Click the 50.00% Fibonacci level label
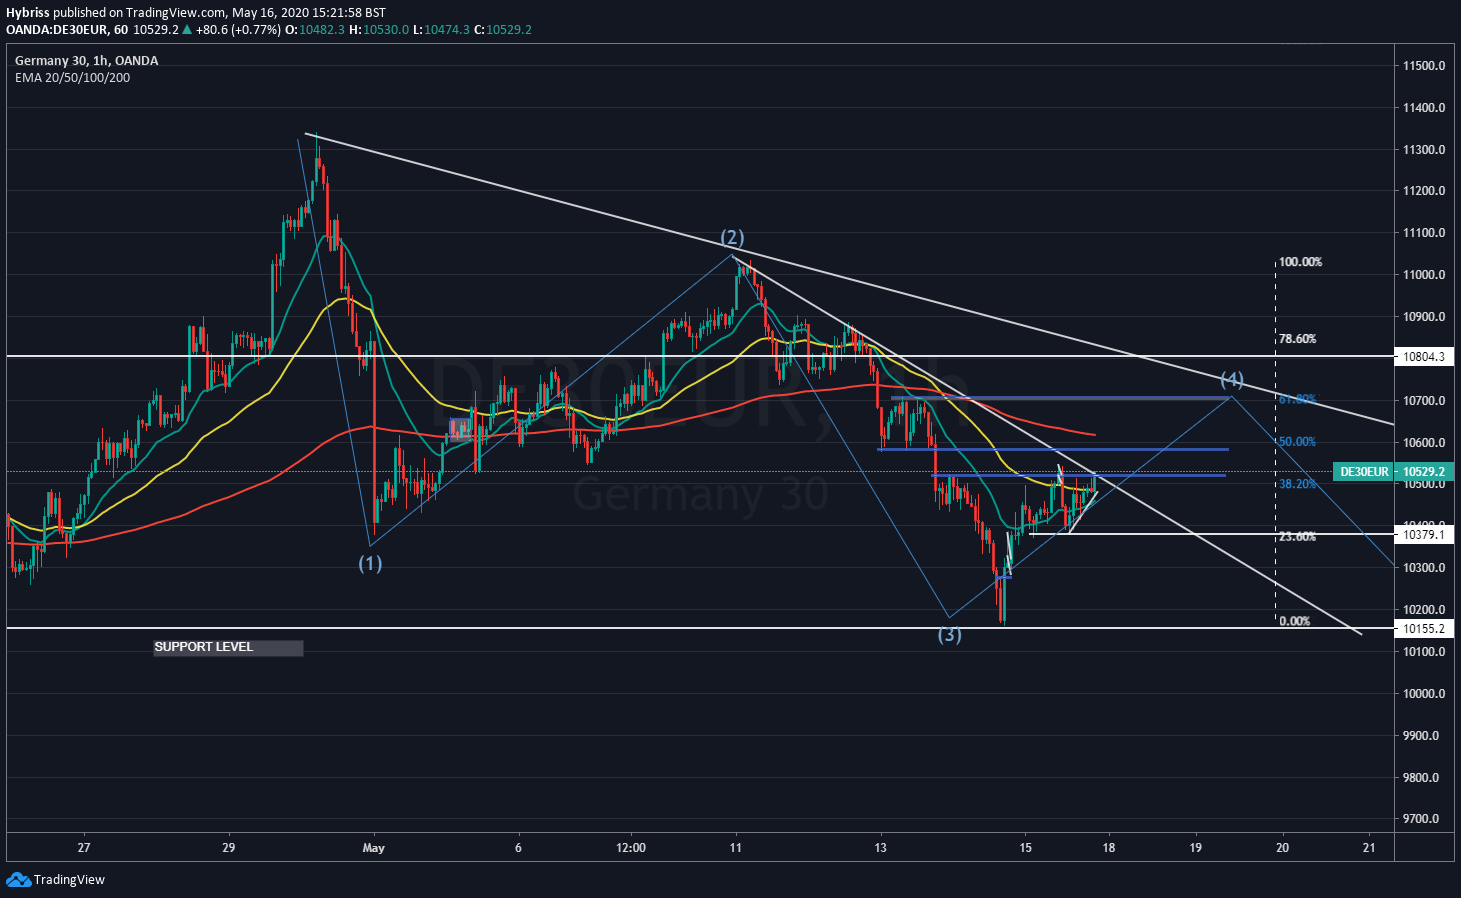The height and width of the screenshot is (898, 1461). click(1297, 442)
